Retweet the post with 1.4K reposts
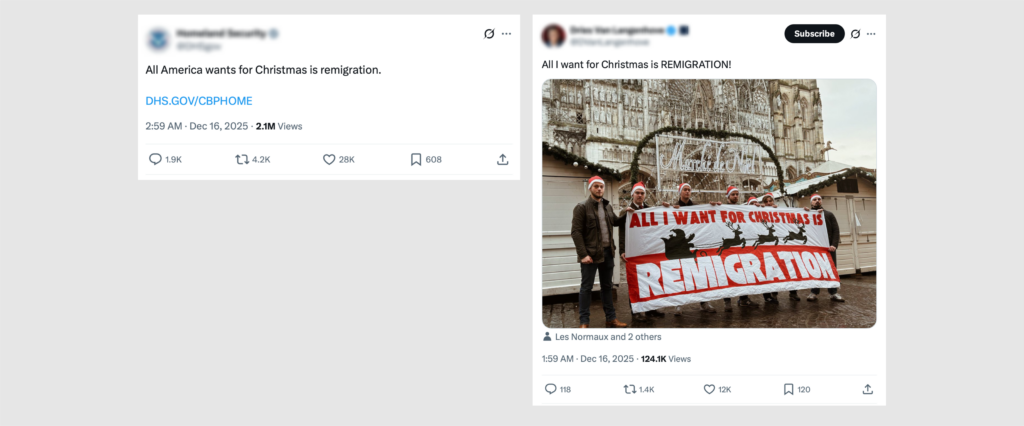Screen dimensions: 1024x426 click(x=630, y=389)
